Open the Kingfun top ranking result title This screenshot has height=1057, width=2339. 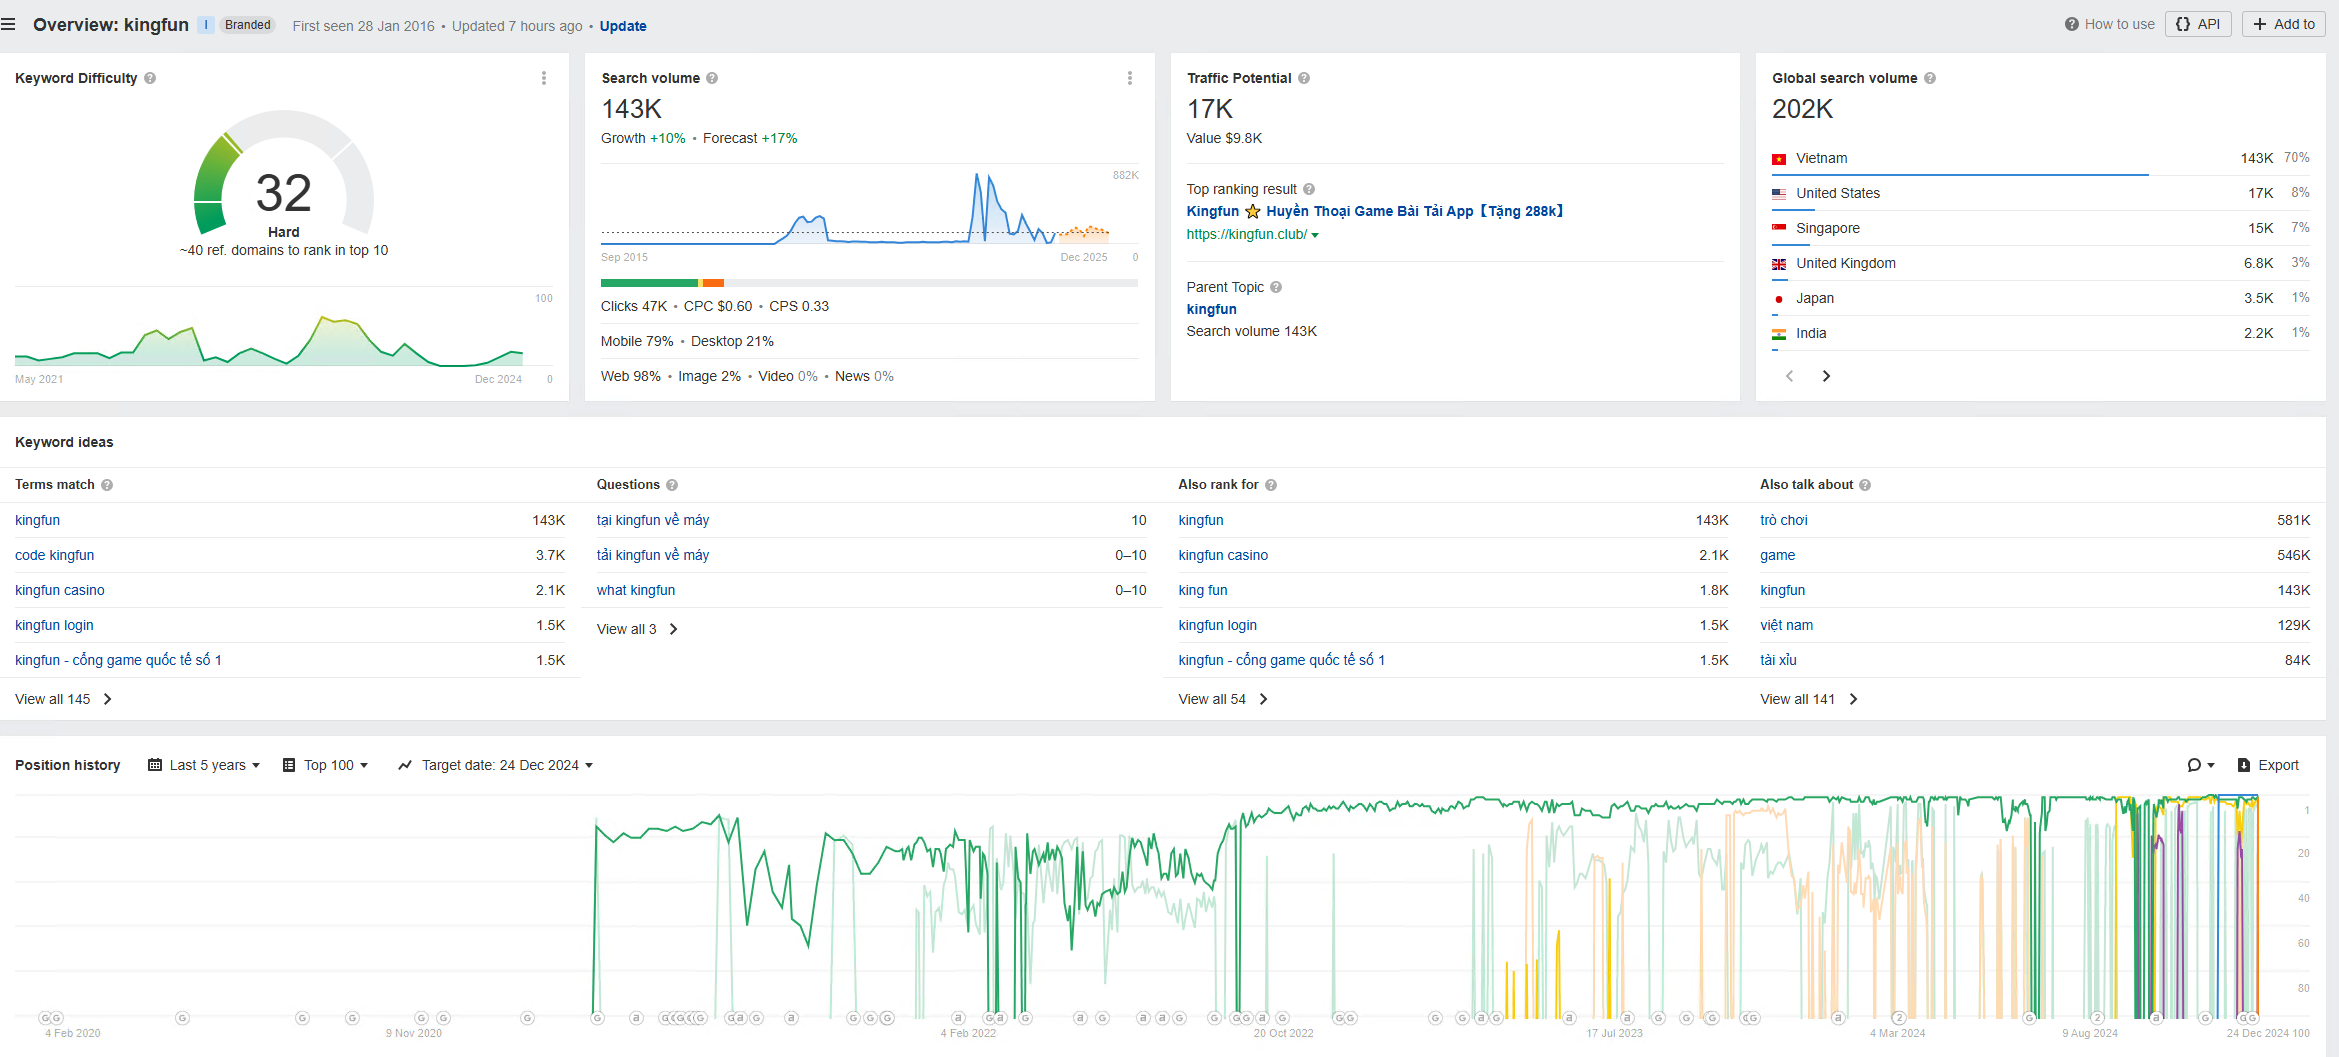click(x=1374, y=211)
